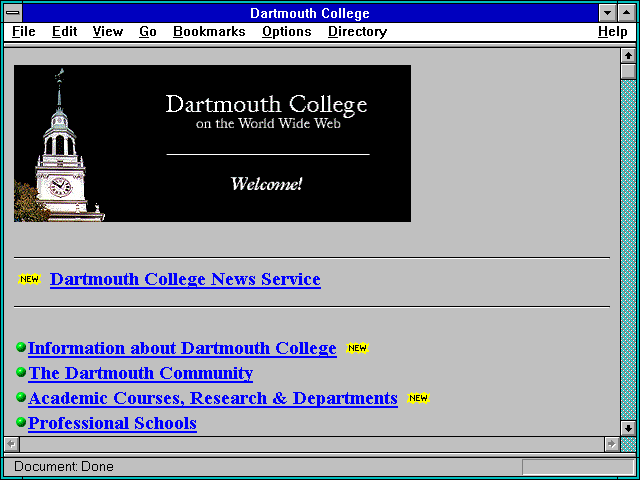The image size is (640, 480).
Task: Click the vertical scrollbar down arrow
Action: [628, 429]
